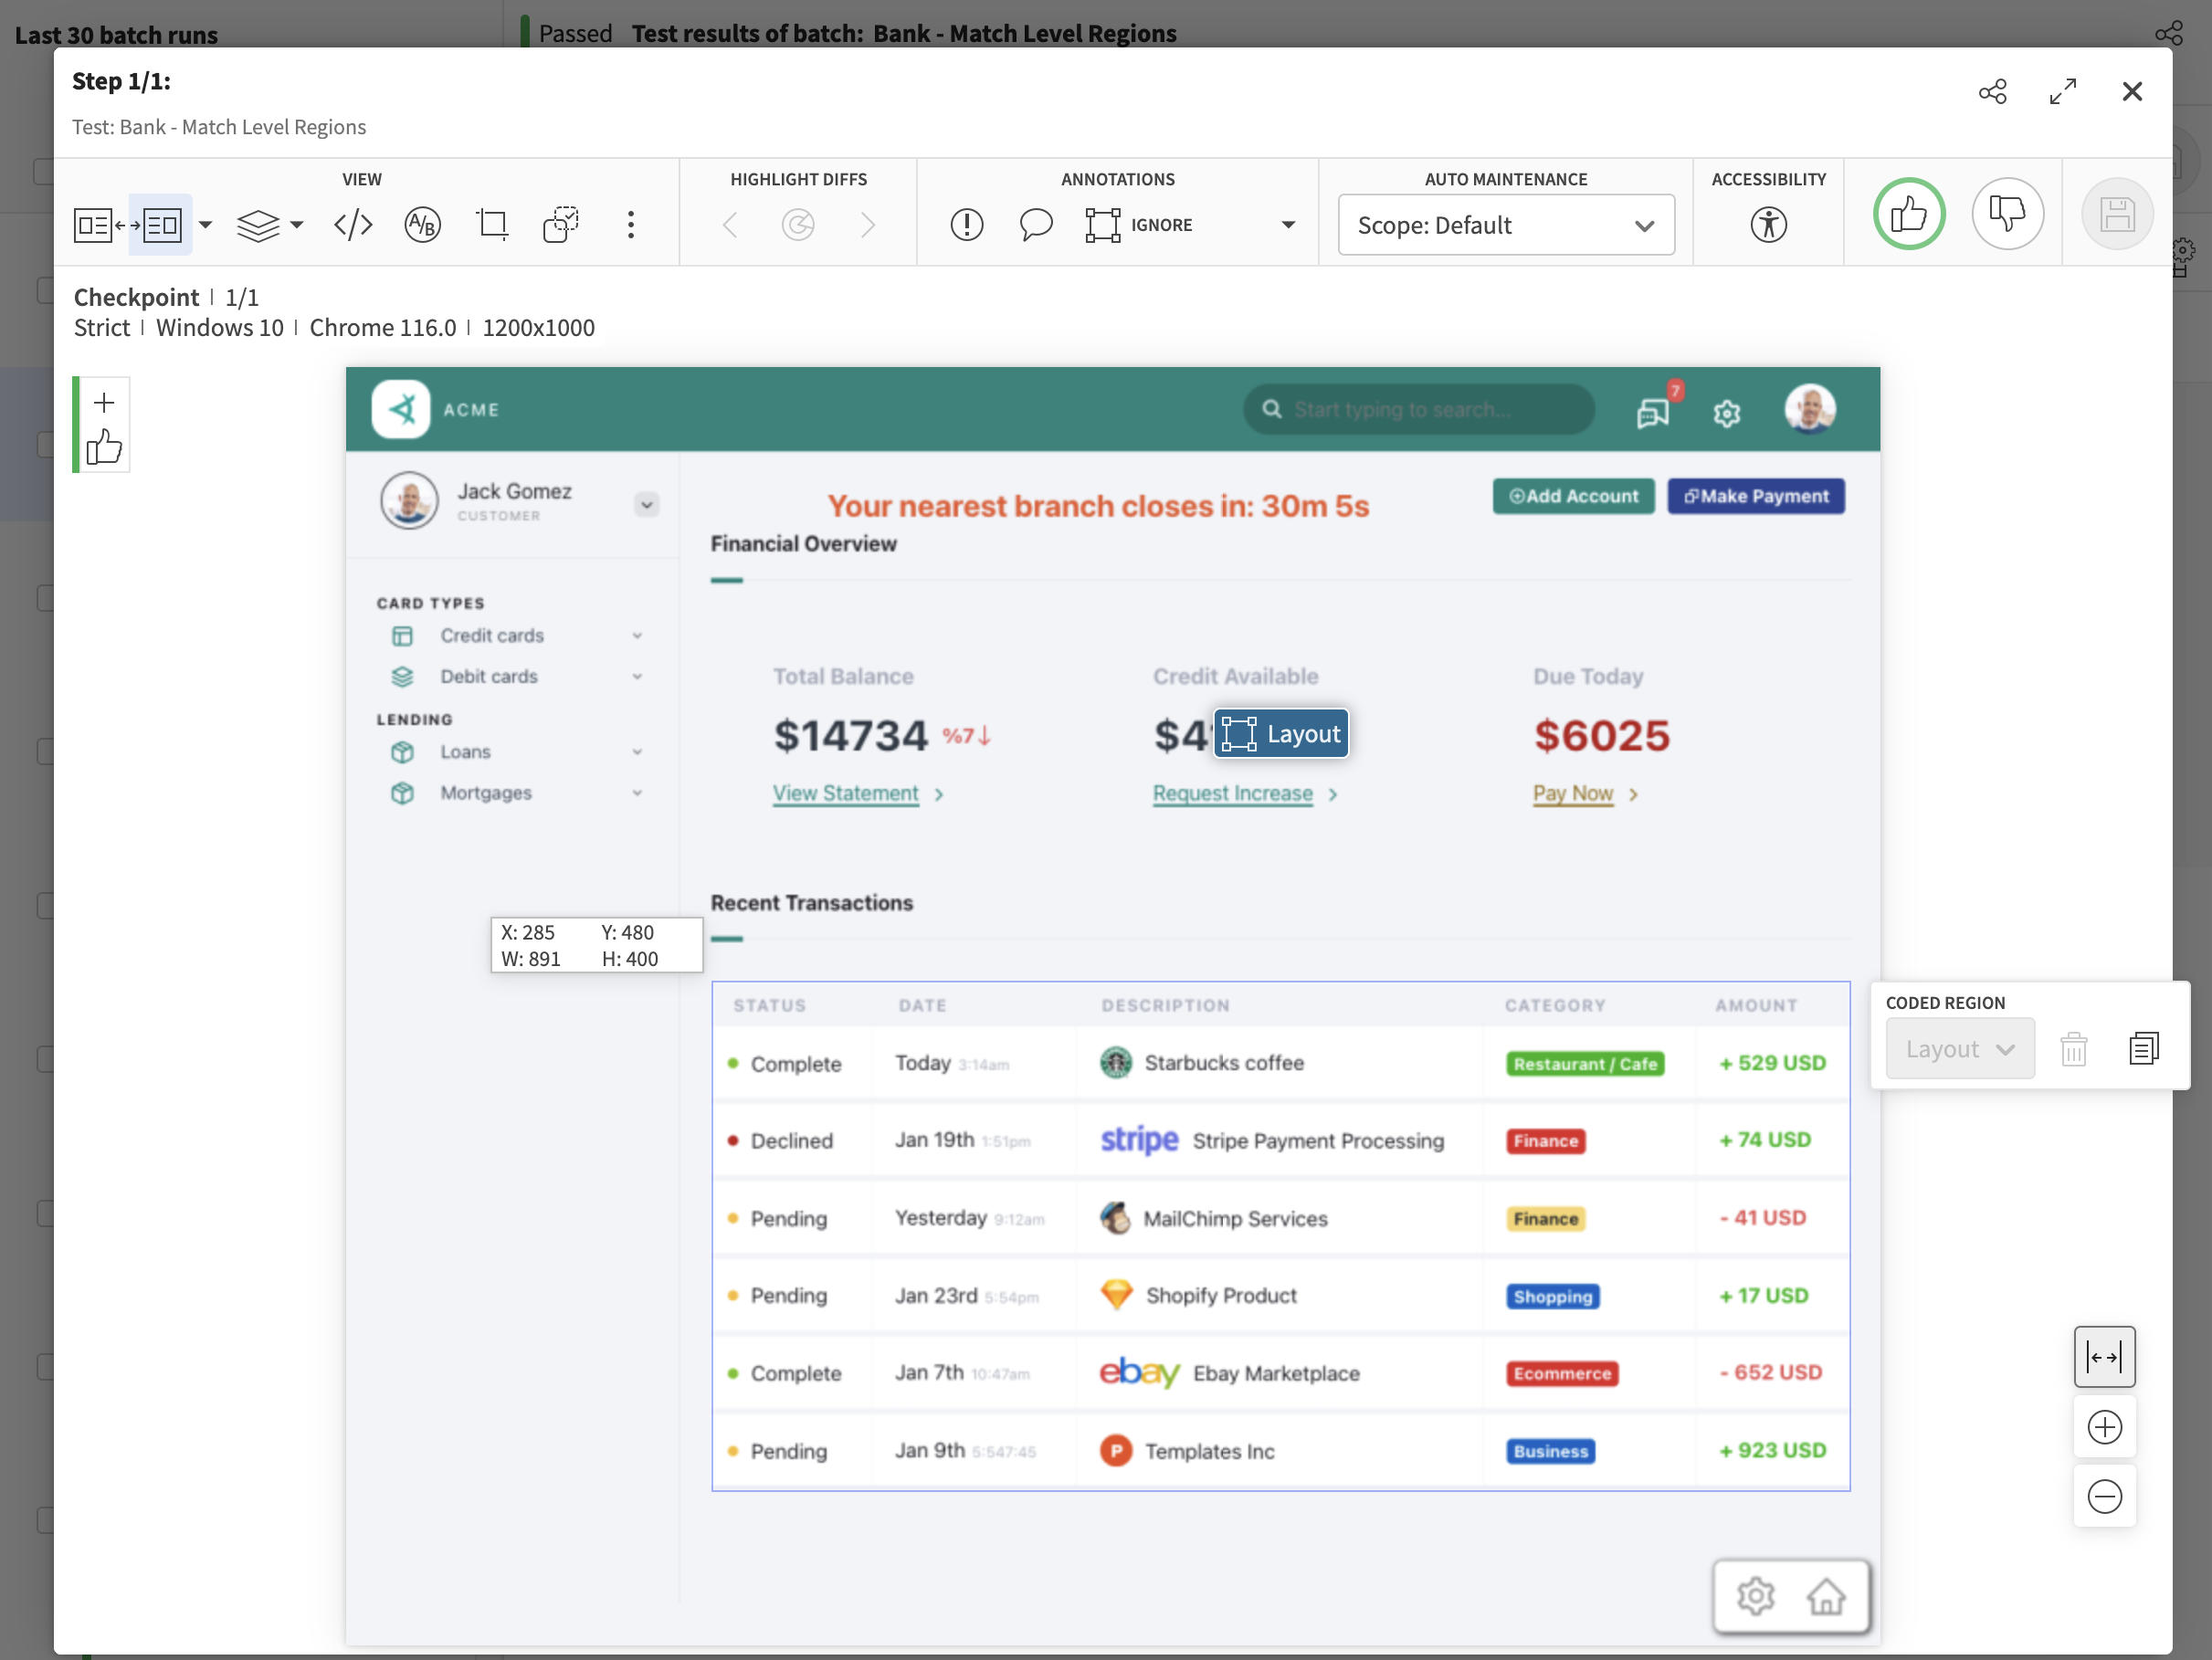Add a comment bubble annotation
This screenshot has height=1660, width=2212.
[x=1036, y=224]
